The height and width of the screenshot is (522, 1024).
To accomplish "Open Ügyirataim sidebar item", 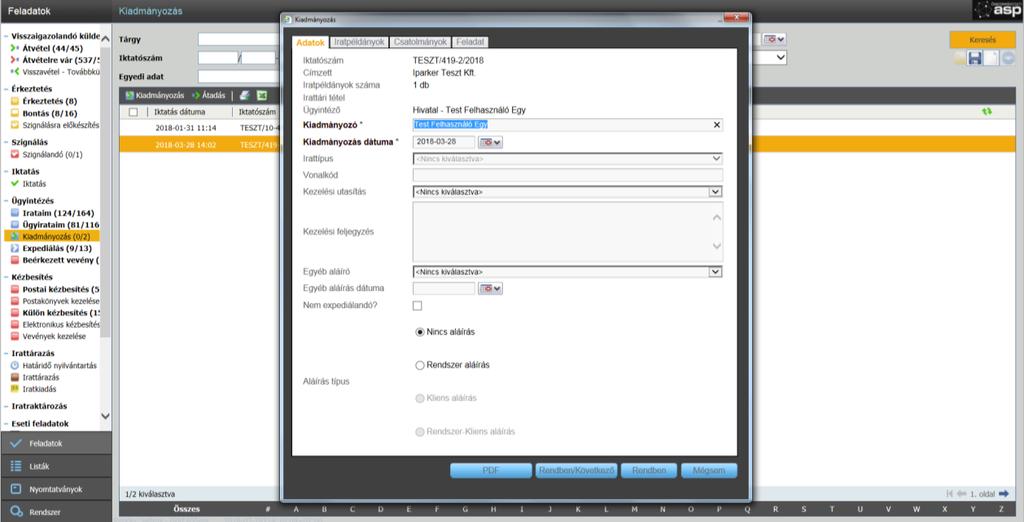I will [x=55, y=225].
